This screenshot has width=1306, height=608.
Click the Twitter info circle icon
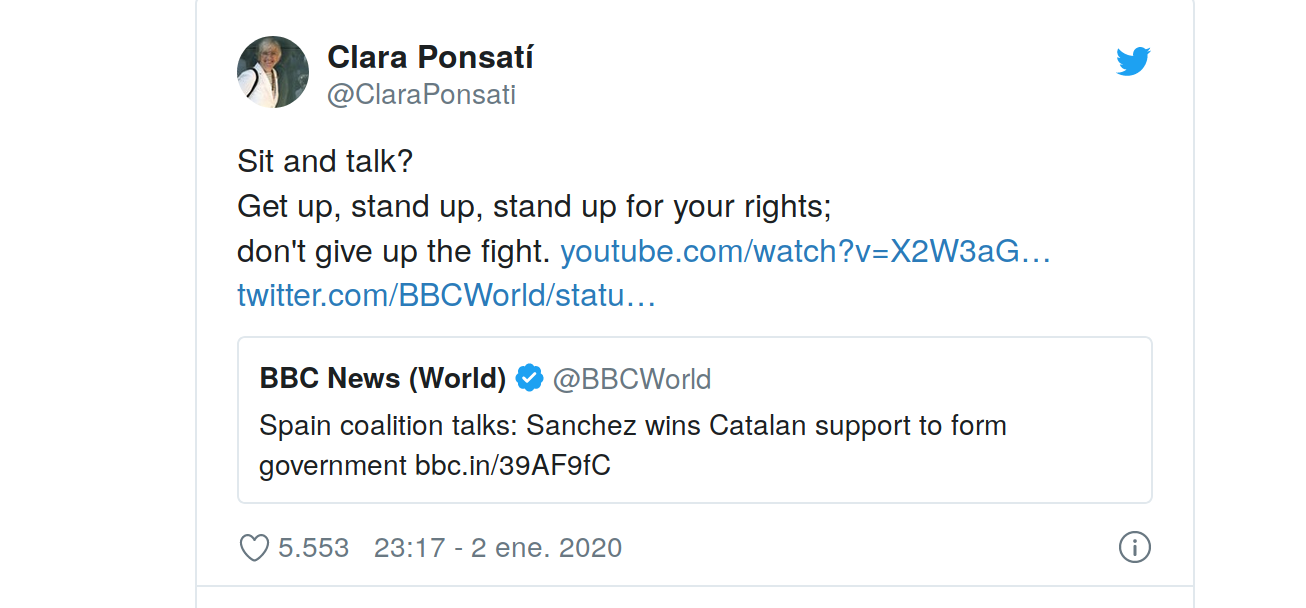coord(1134,547)
